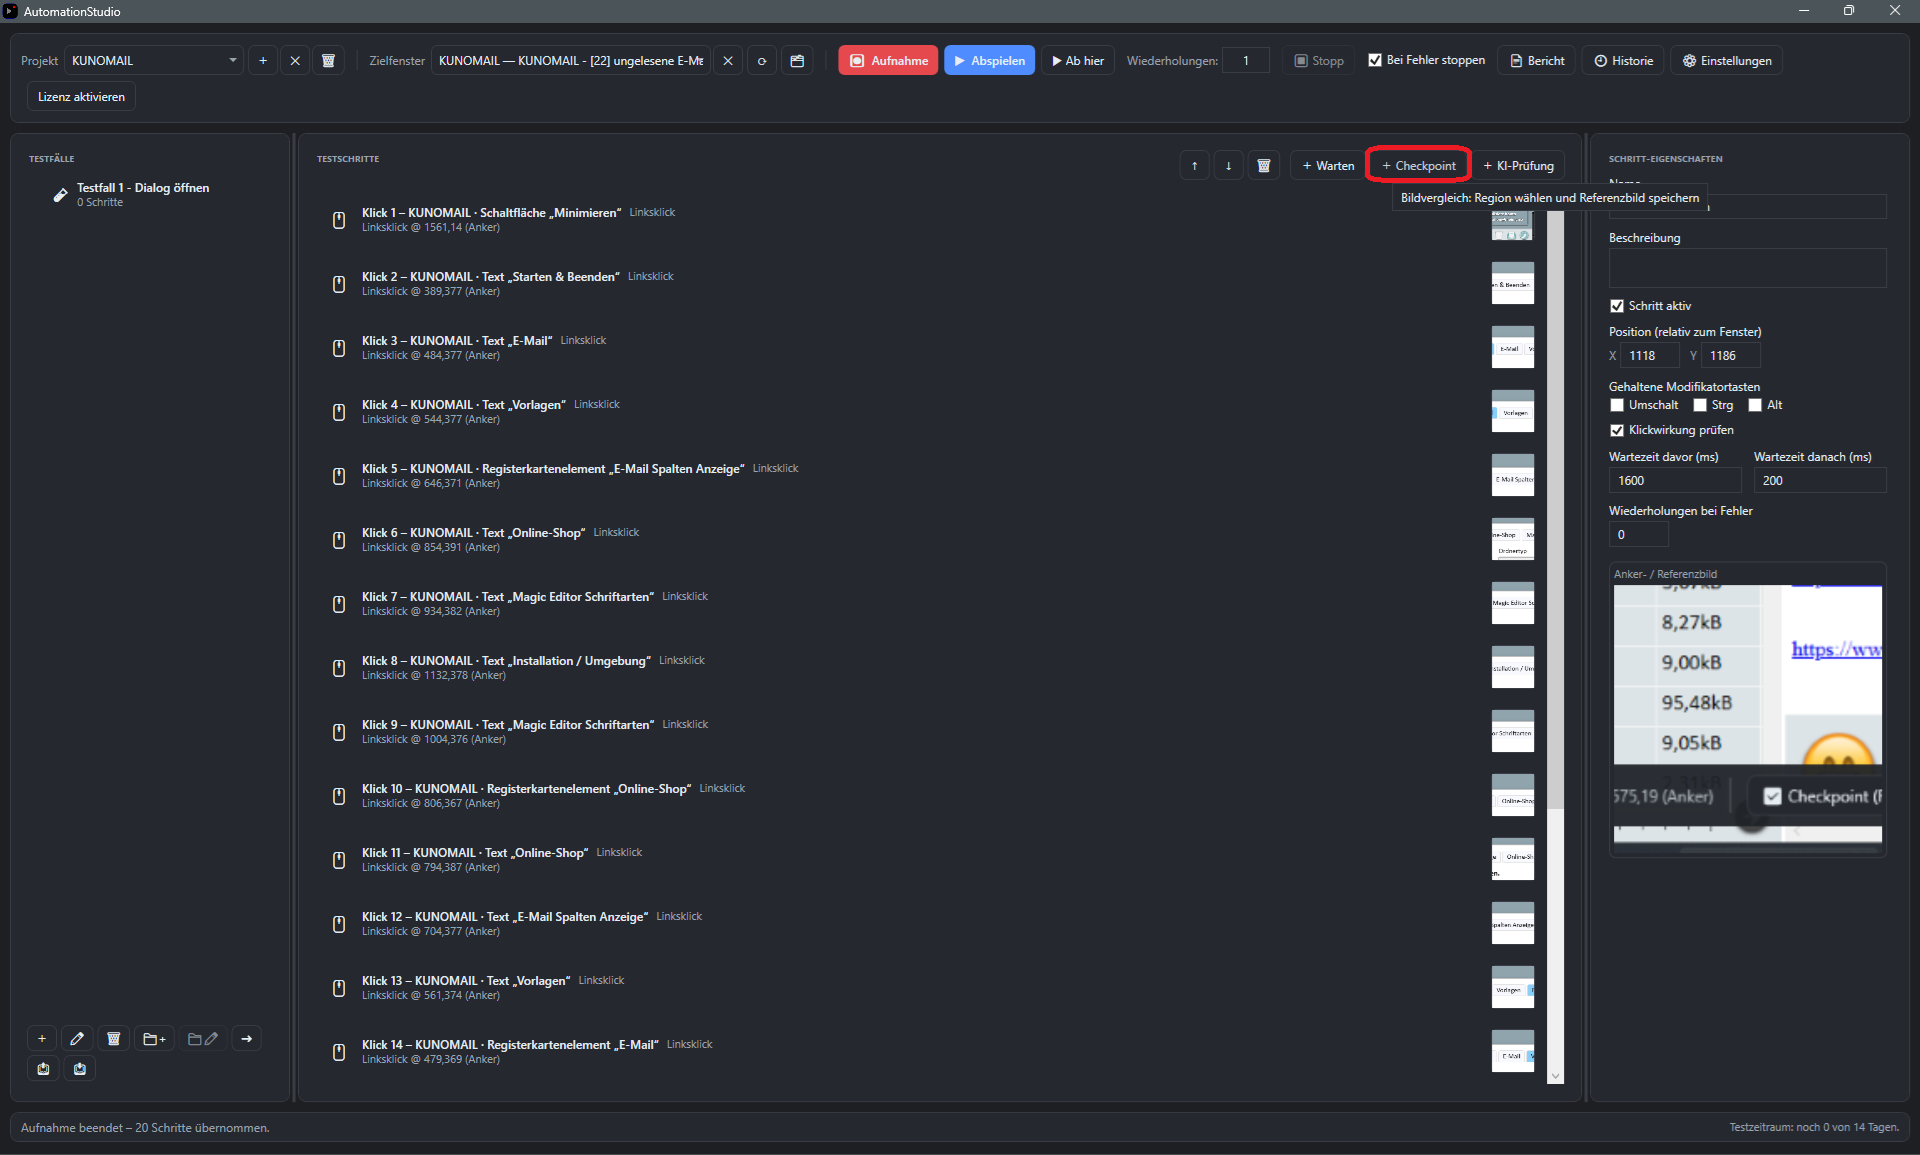Open Einstellungen settings
The width and height of the screenshot is (1920, 1155).
(x=1726, y=61)
